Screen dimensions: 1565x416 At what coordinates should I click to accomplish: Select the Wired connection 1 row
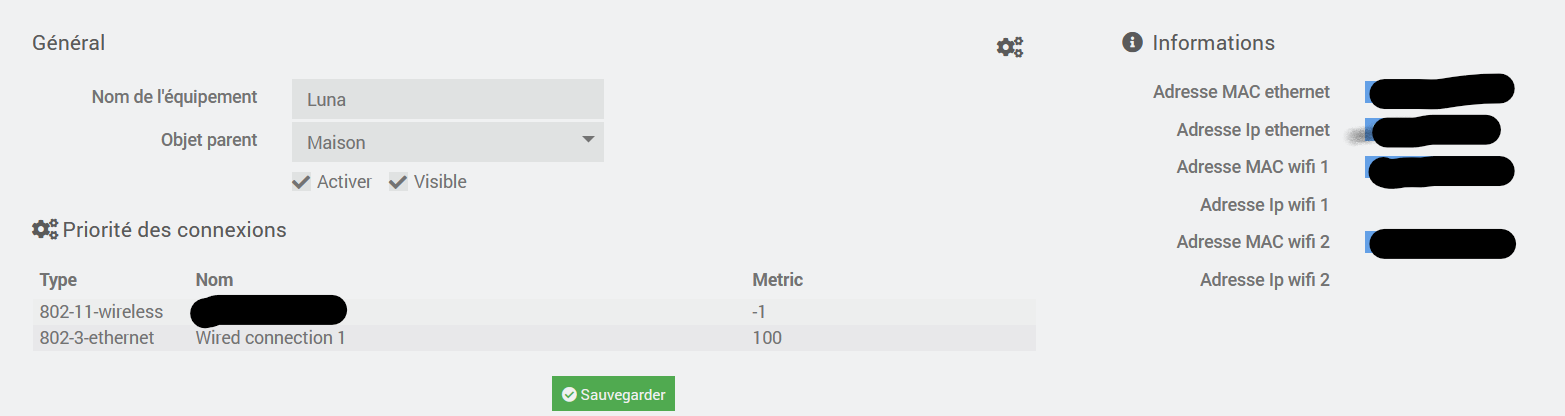[534, 338]
